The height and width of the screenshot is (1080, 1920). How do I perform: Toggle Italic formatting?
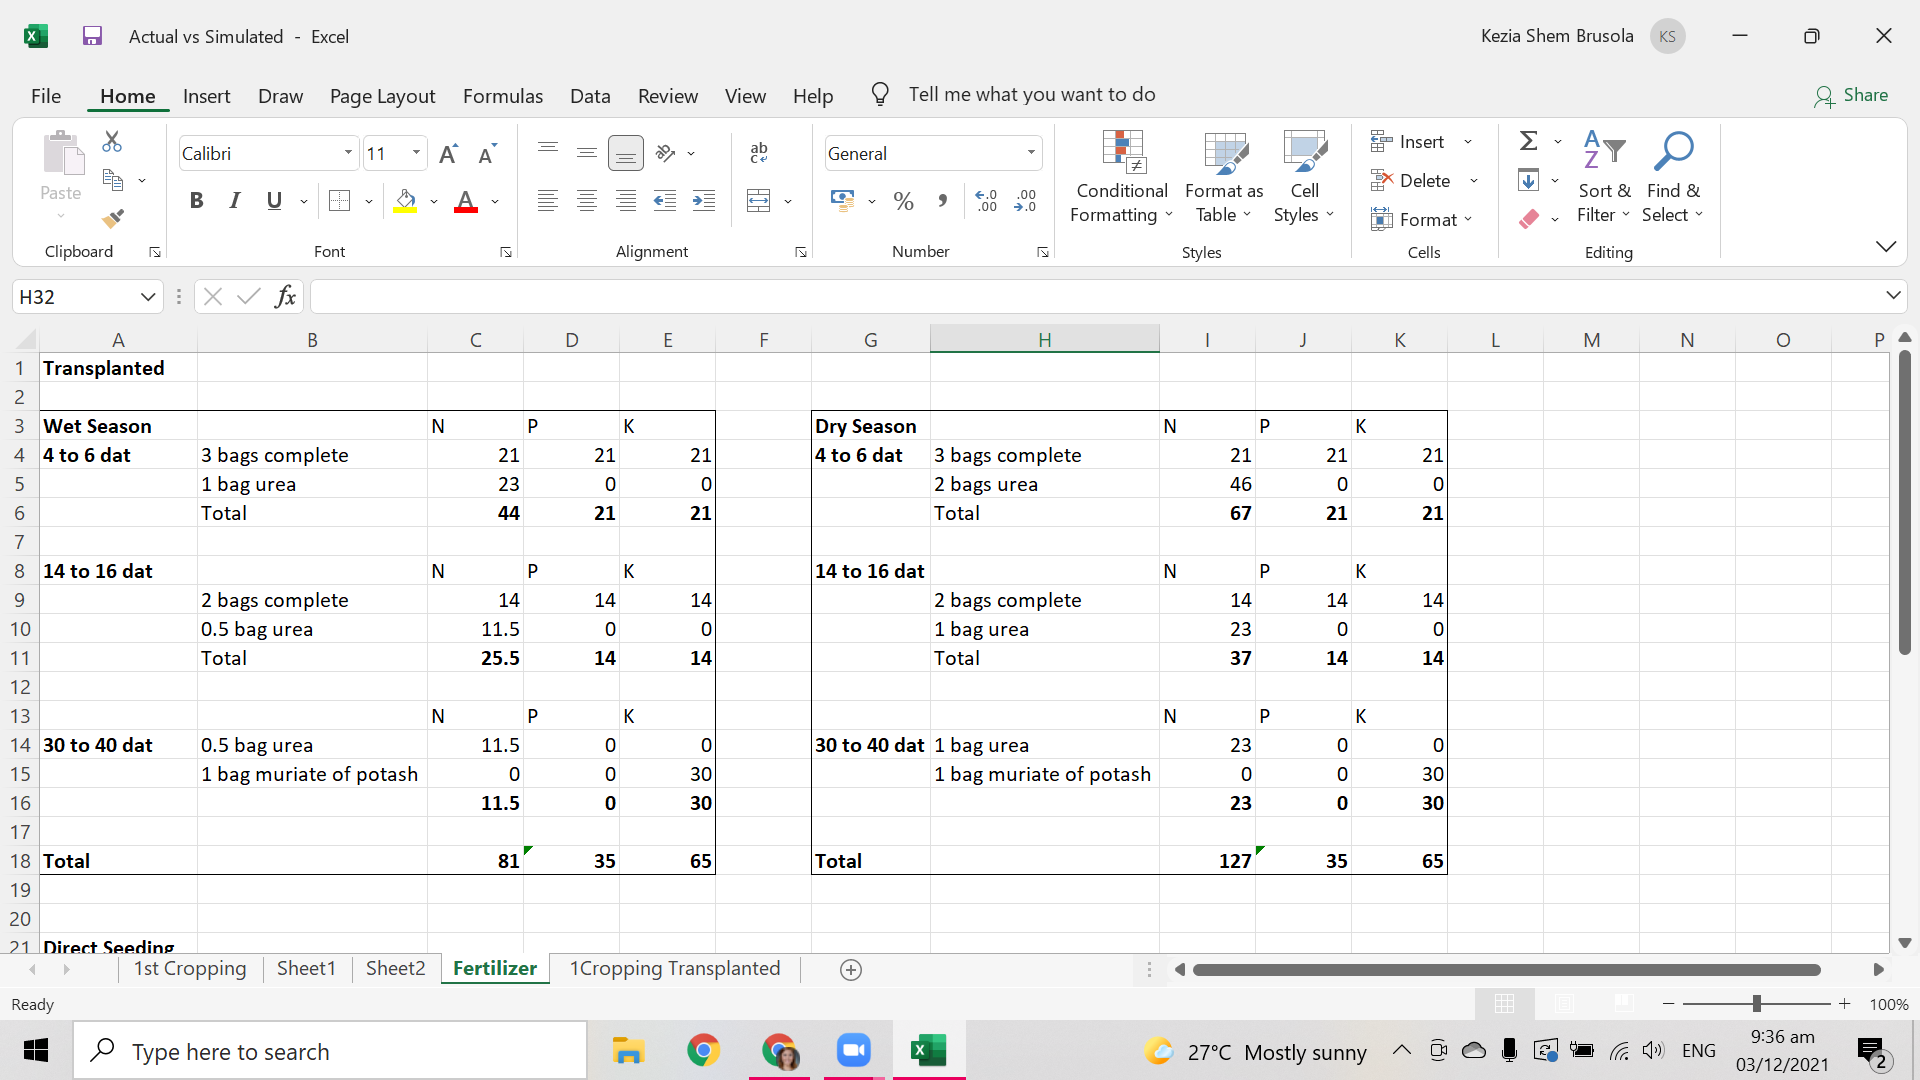(x=234, y=201)
